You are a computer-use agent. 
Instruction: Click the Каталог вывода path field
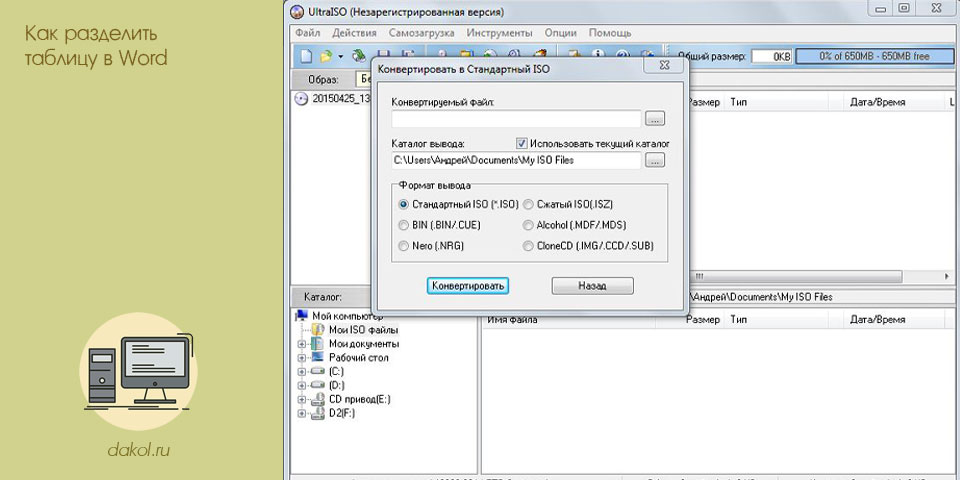coord(516,160)
